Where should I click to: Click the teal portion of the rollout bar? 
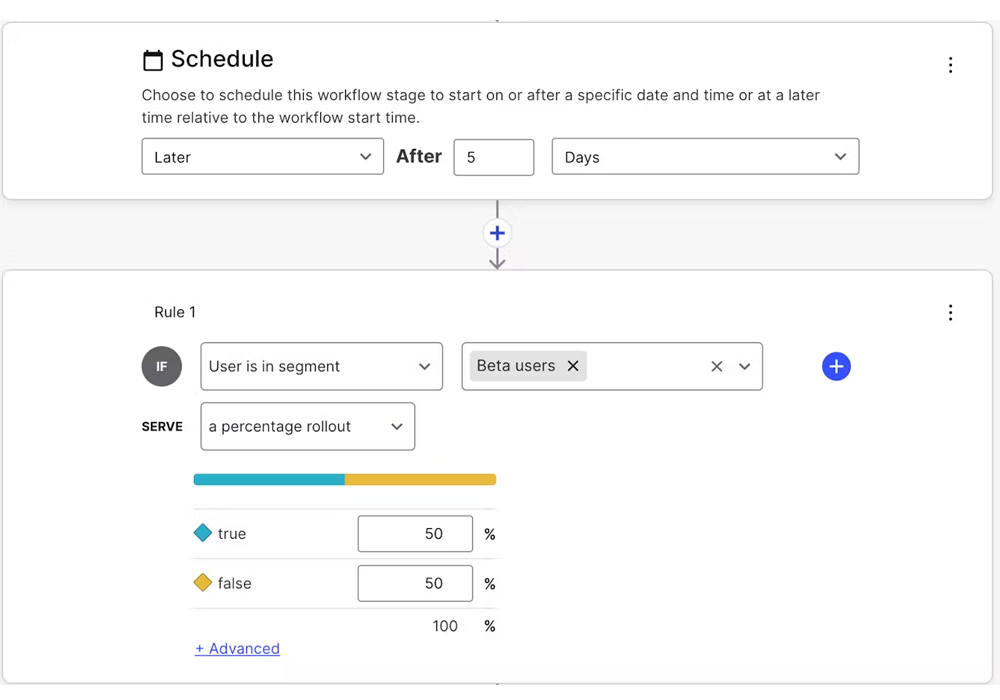268,480
